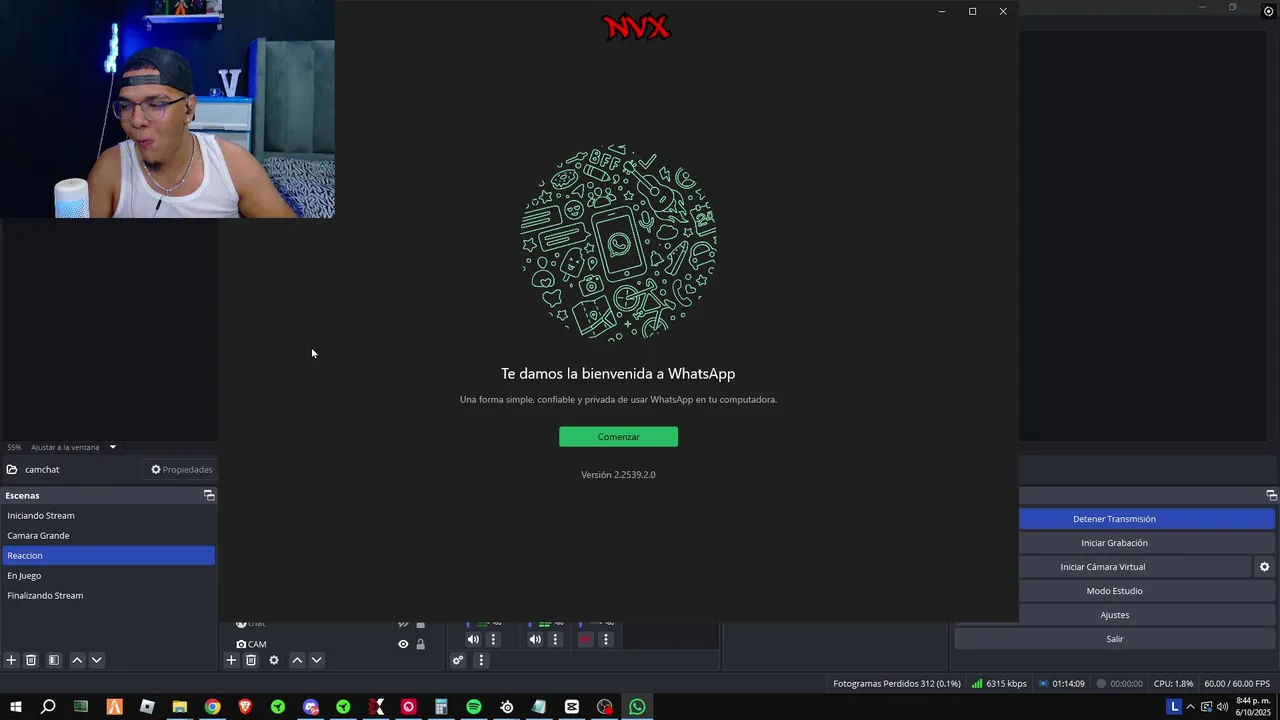
Task: Open audio mixer menu dots
Action: coord(481,660)
